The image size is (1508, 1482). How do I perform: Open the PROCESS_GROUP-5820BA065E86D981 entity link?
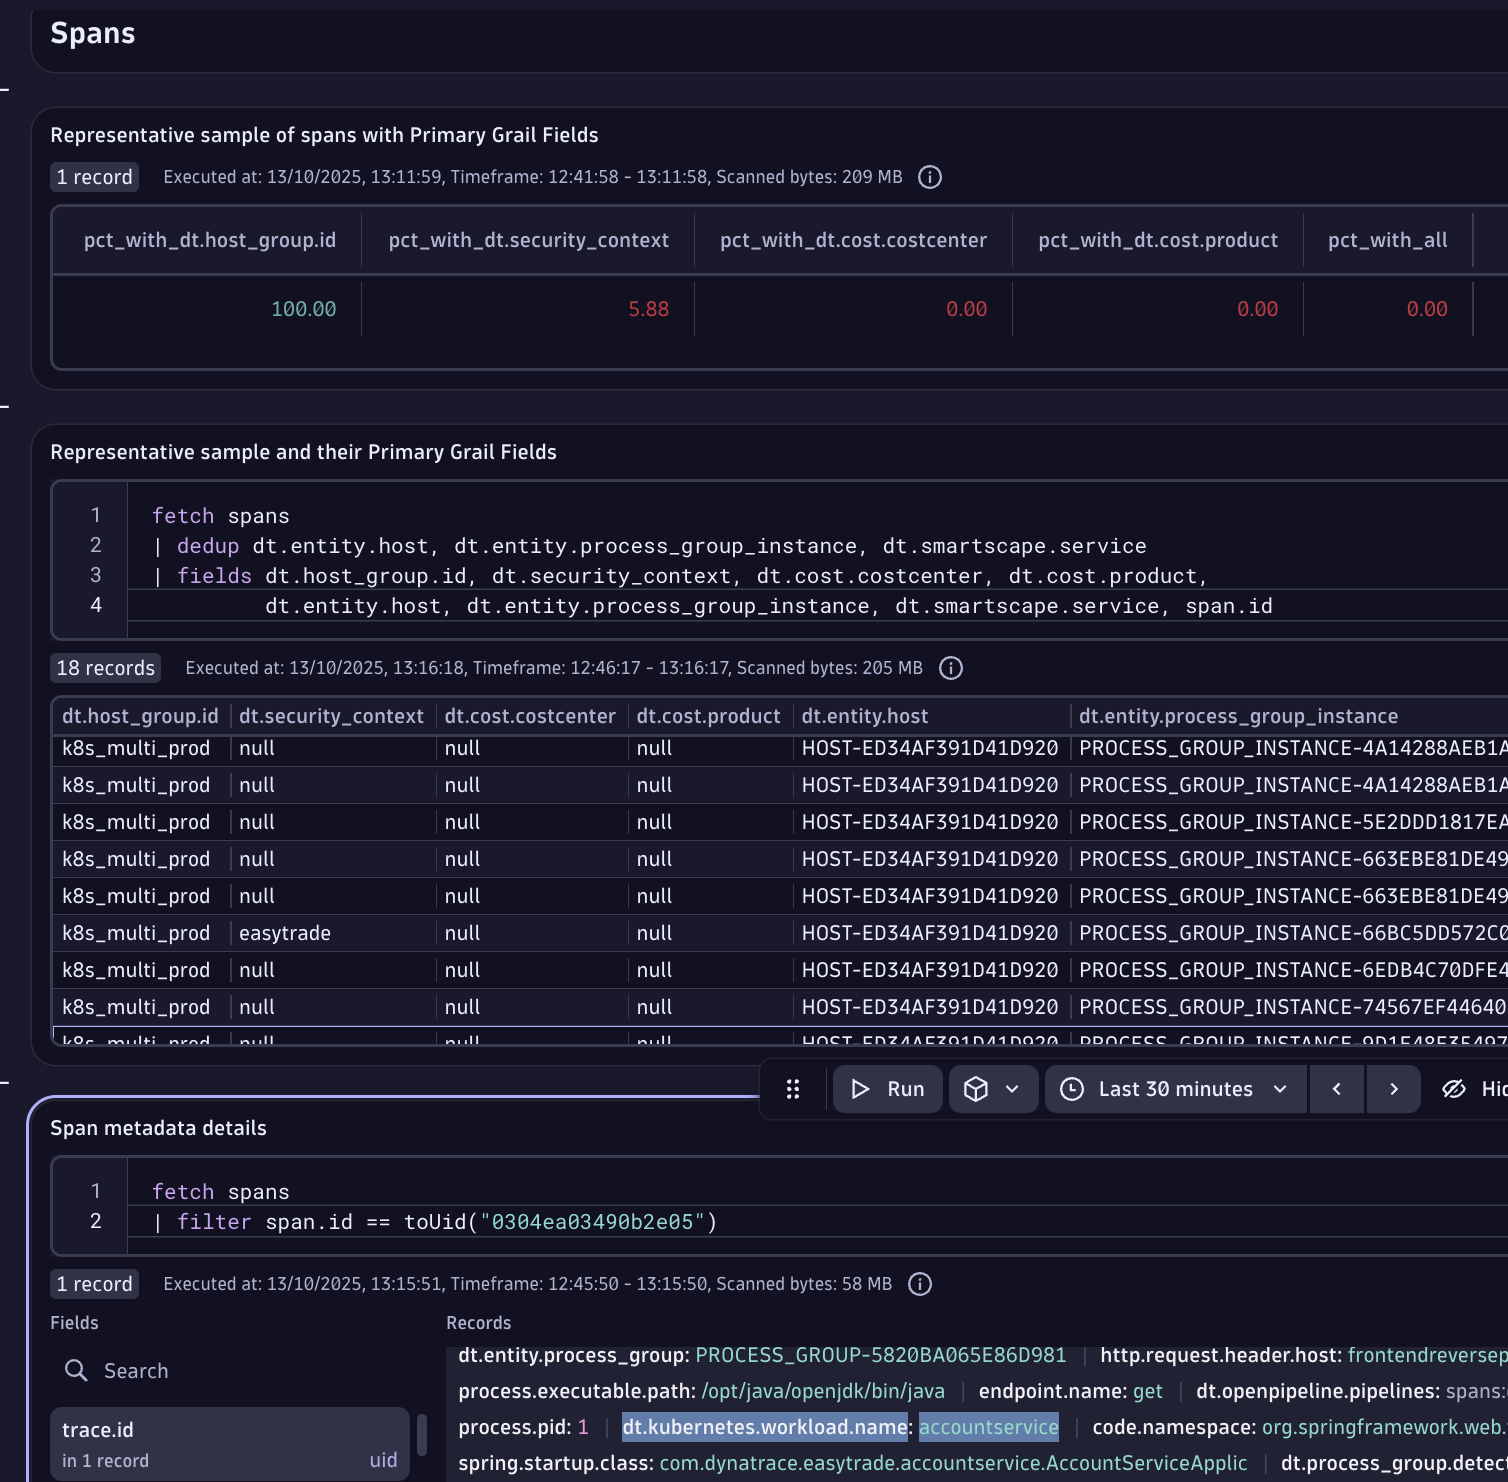click(x=880, y=1355)
